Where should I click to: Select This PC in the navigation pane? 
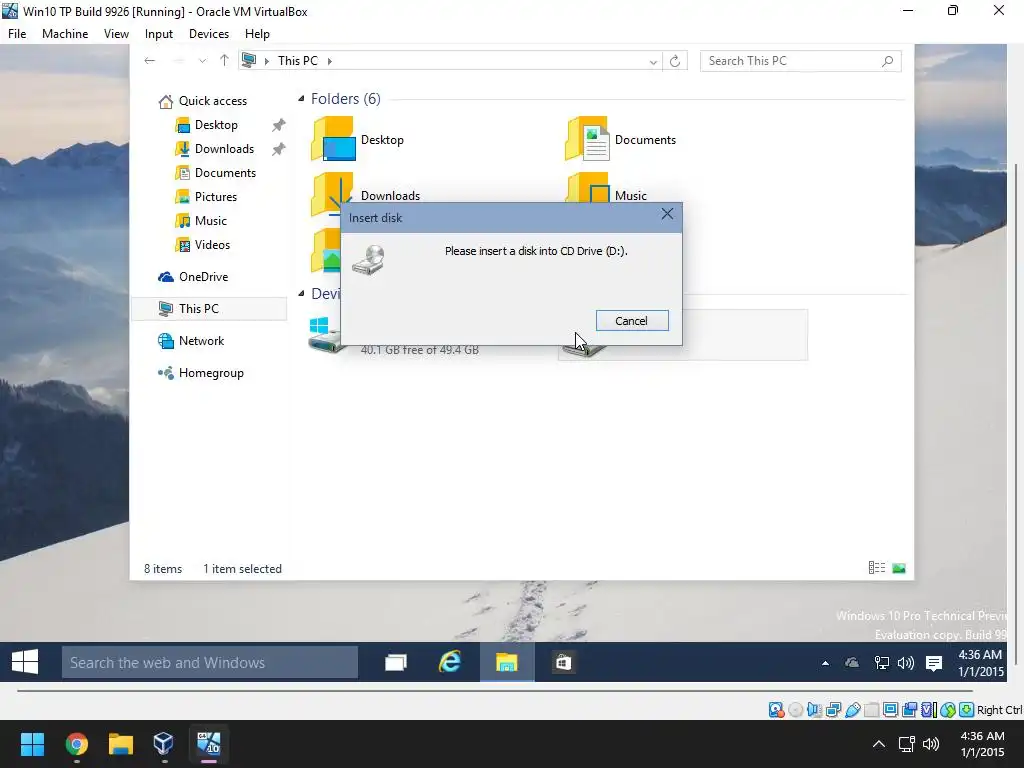209,309
